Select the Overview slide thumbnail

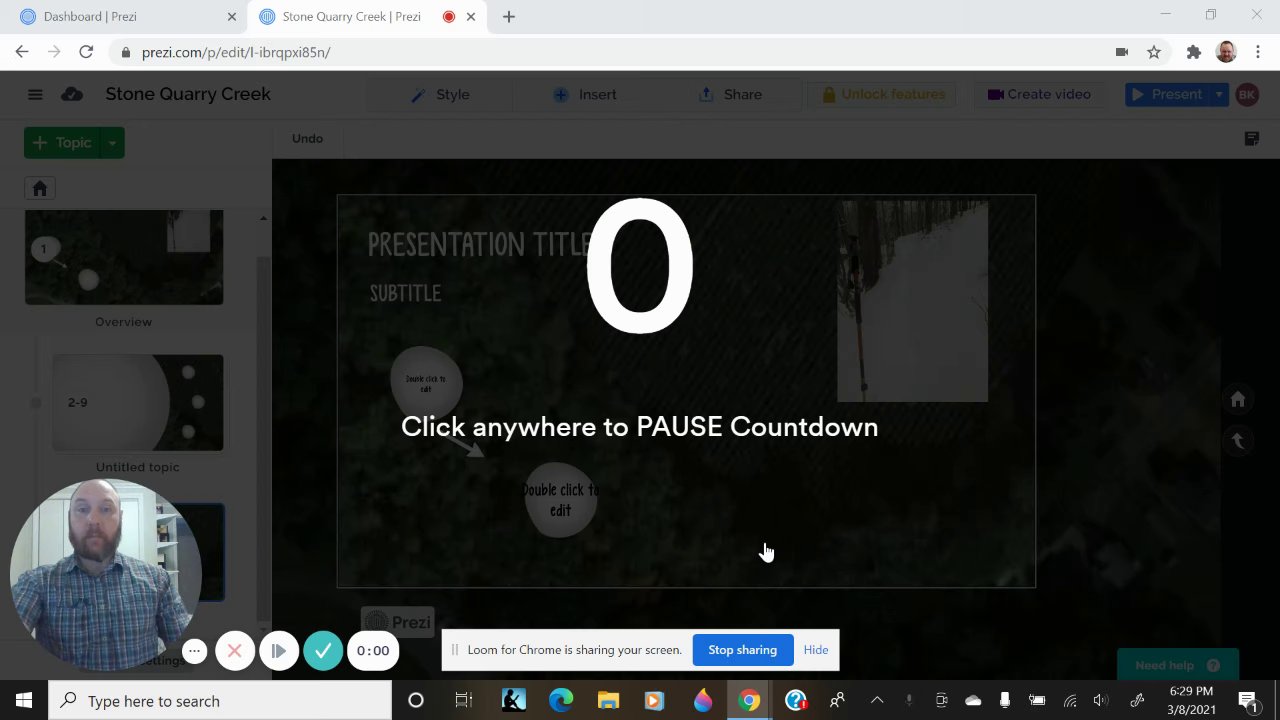(124, 257)
